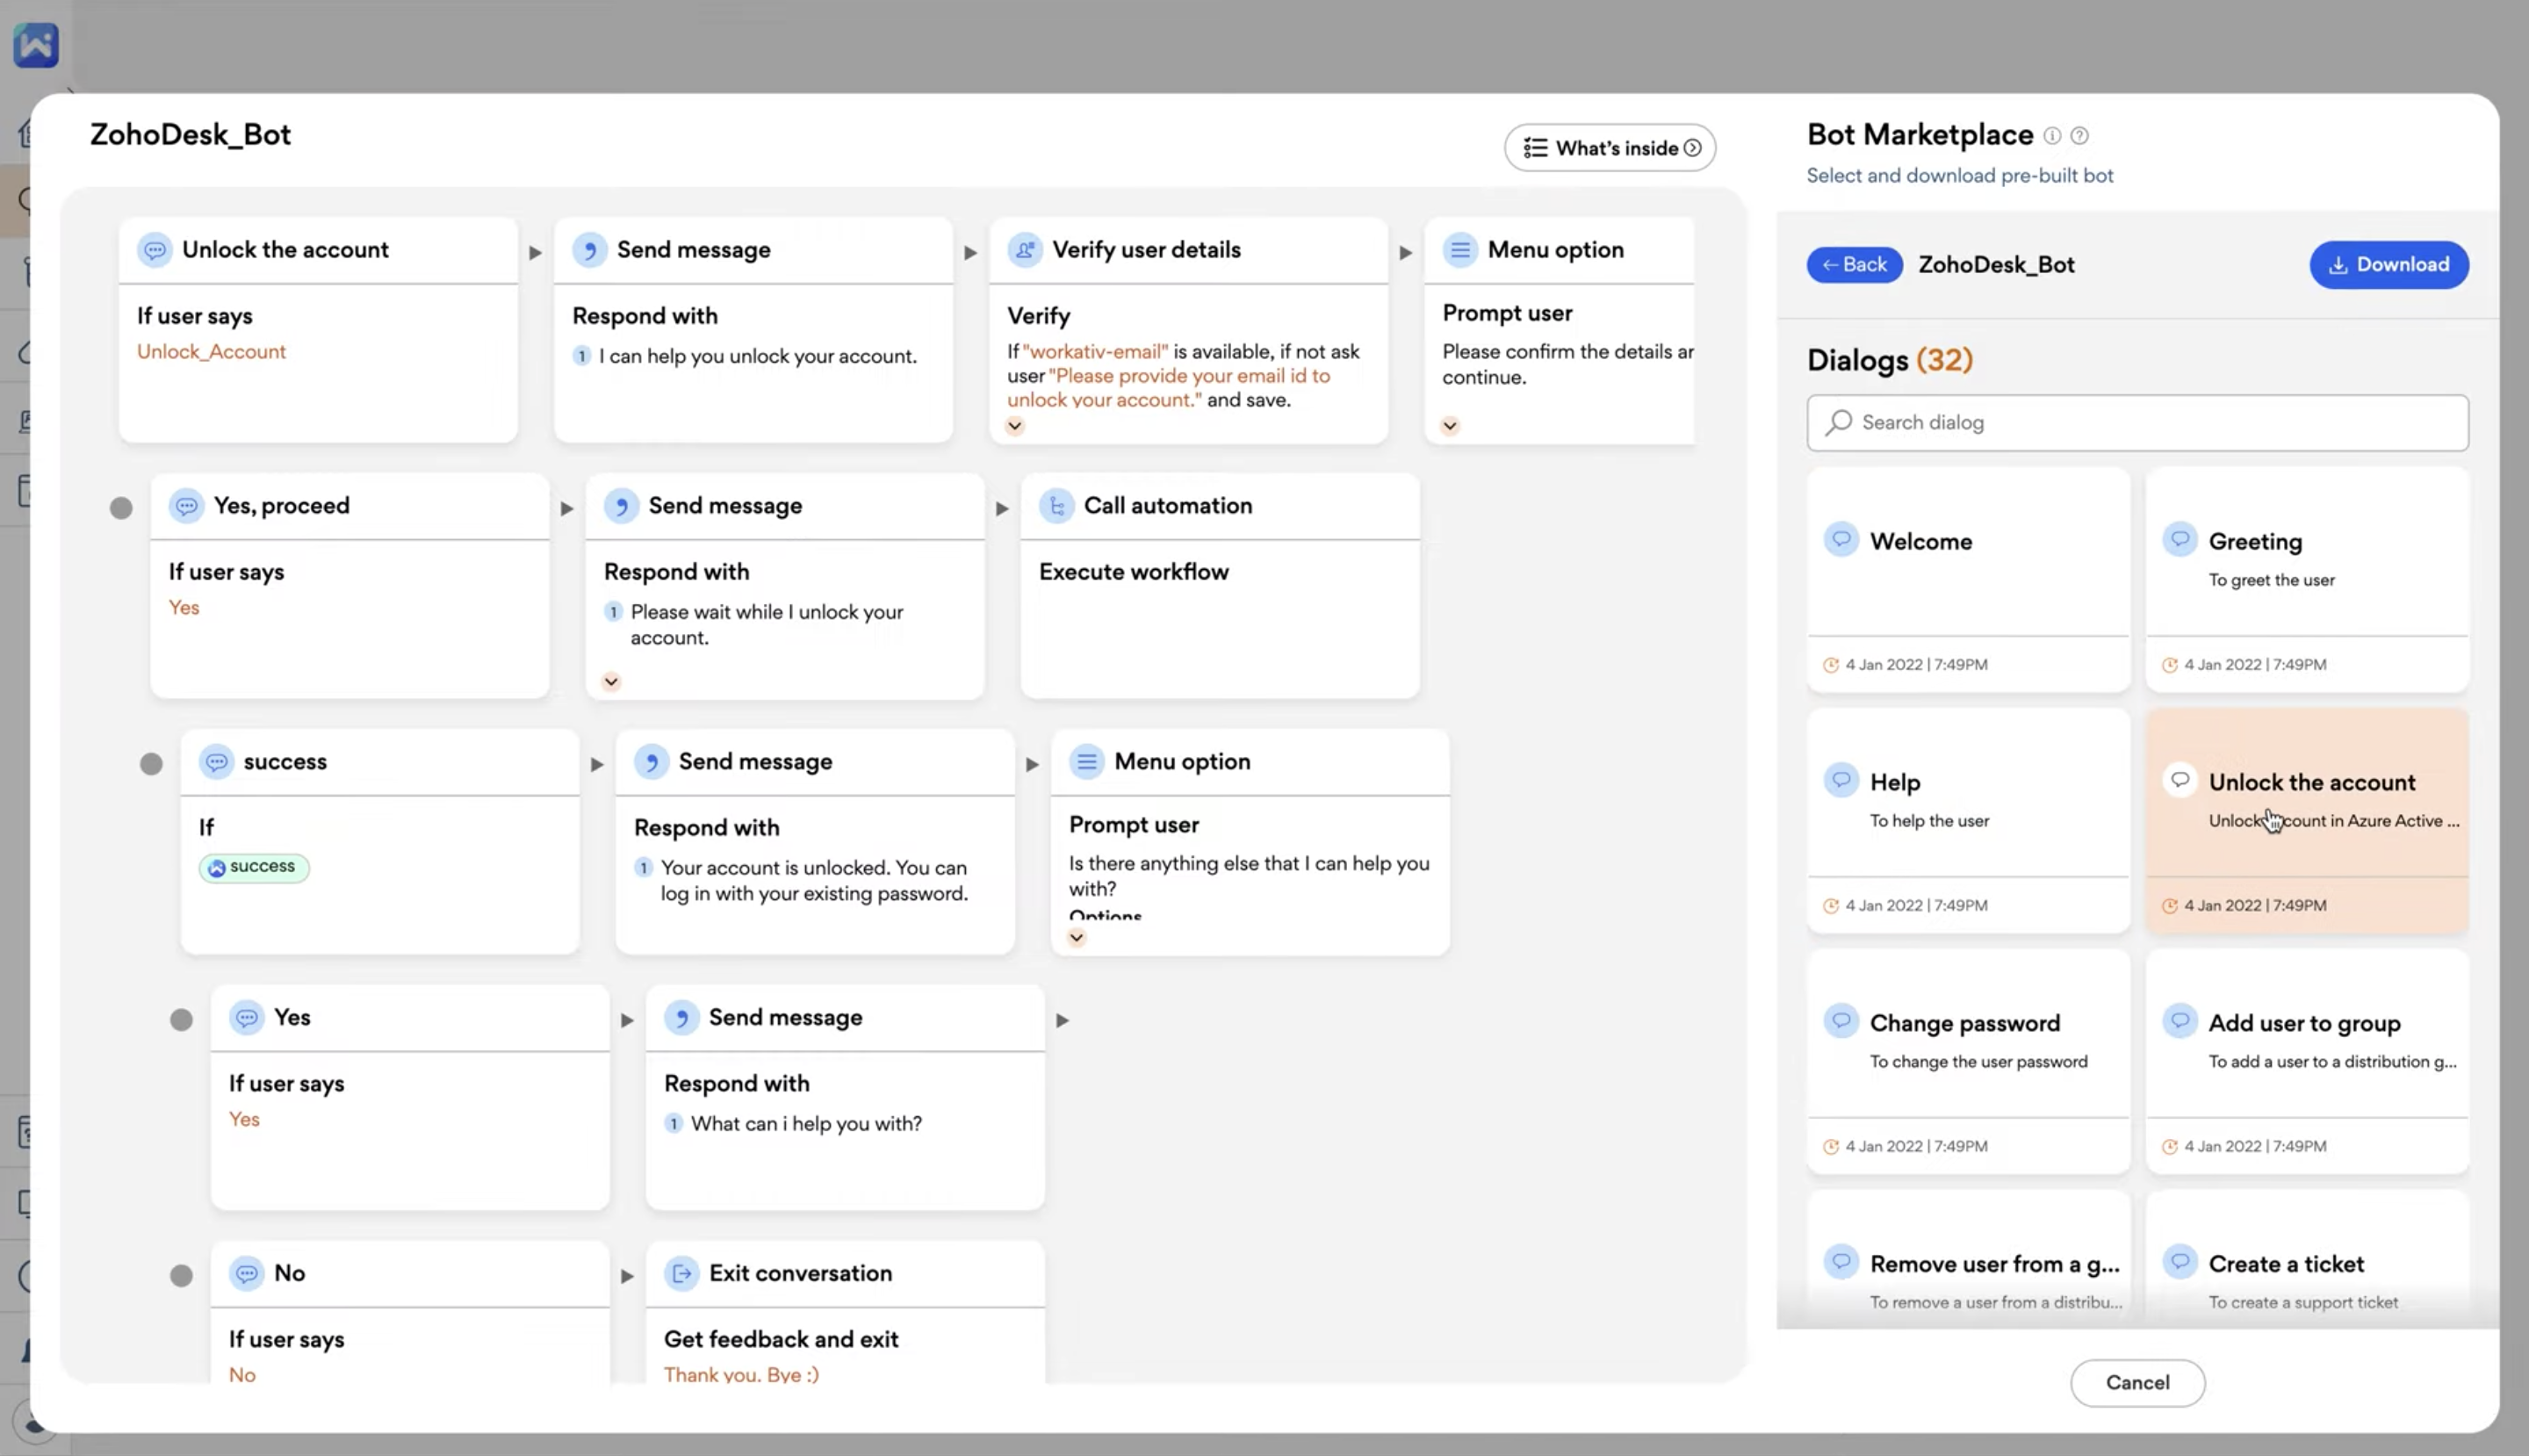
Task: Click the Workativ logo icon
Action: point(36,45)
